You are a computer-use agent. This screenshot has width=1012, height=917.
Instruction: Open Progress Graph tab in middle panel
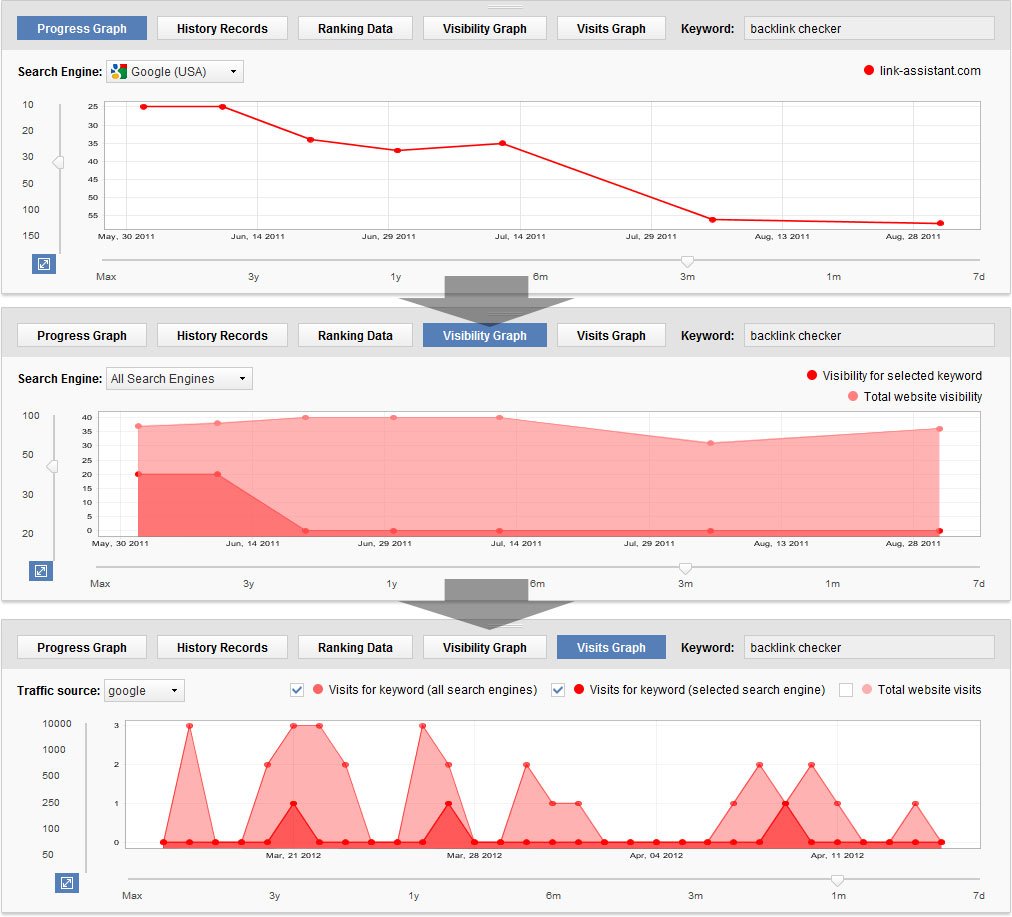tap(82, 336)
